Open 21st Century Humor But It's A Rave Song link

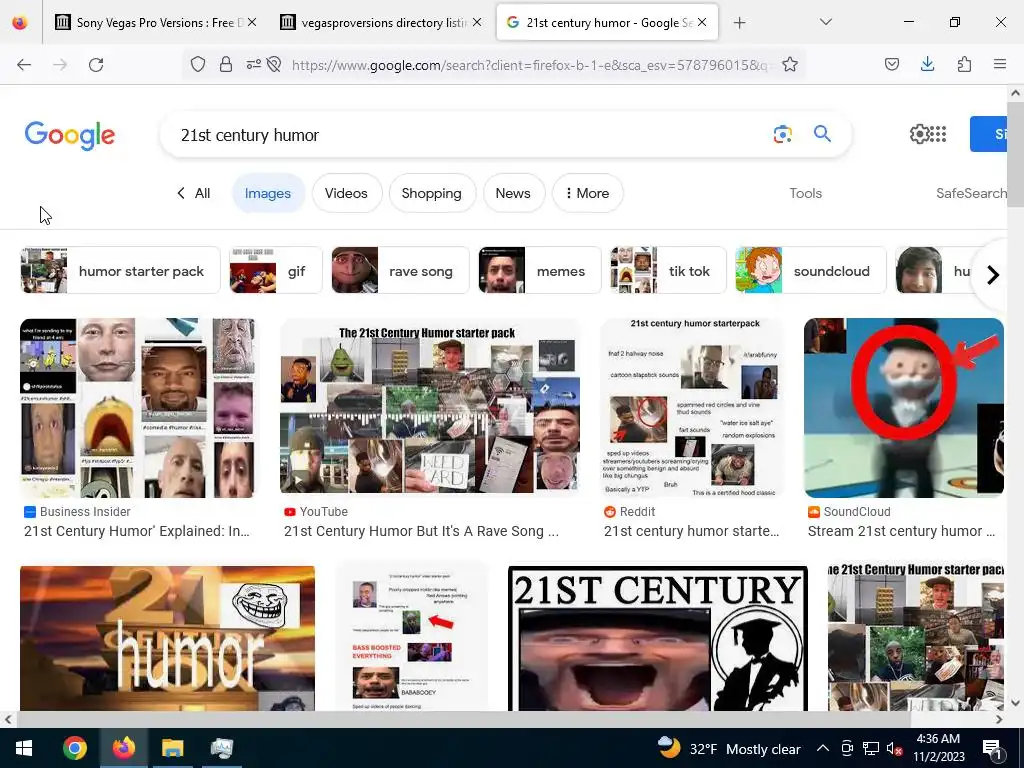(x=421, y=532)
